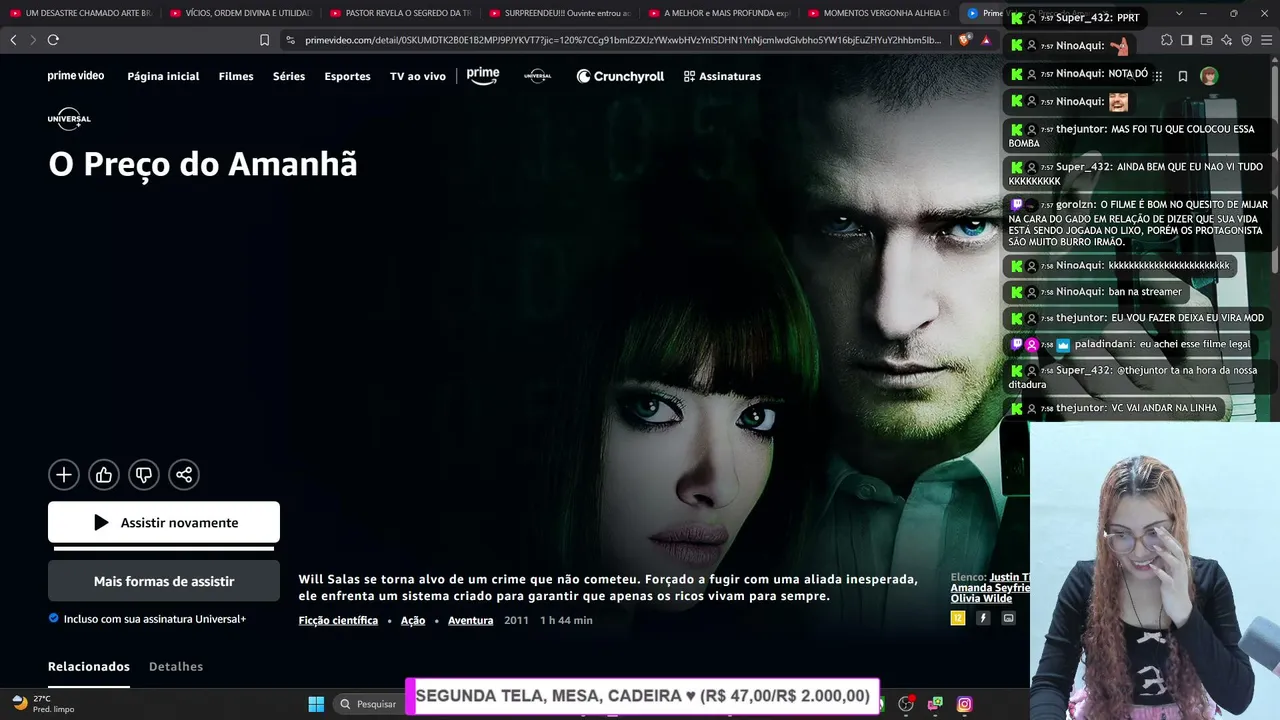Open the Universal channel in navigation
Image resolution: width=1280 pixels, height=720 pixels.
pyautogui.click(x=538, y=76)
